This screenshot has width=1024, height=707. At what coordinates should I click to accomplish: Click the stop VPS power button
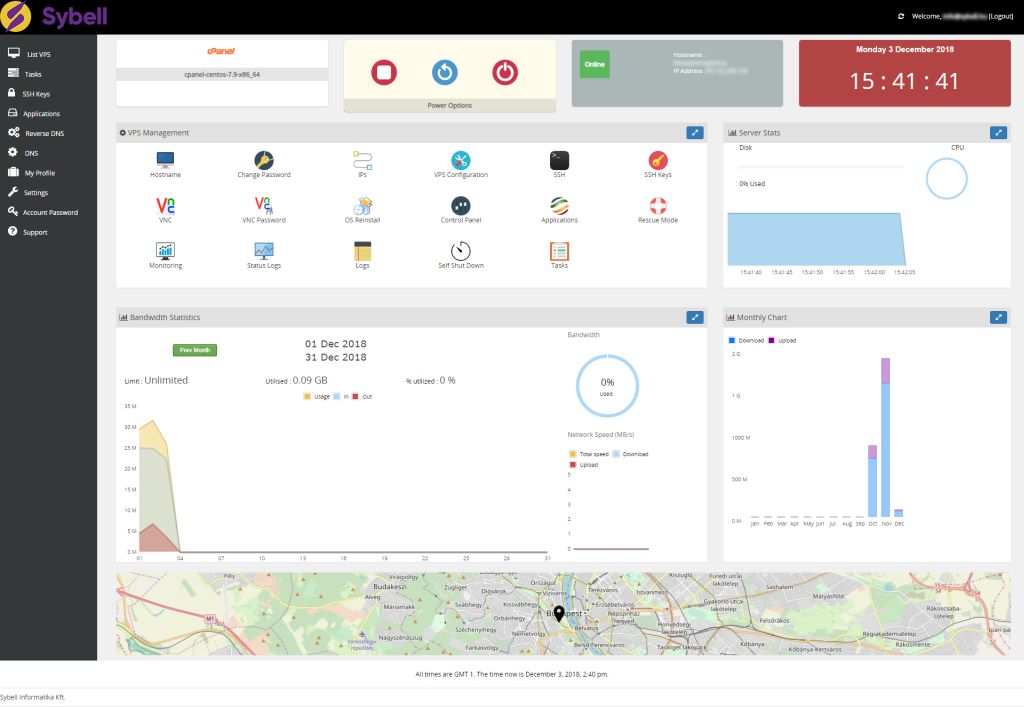[384, 72]
